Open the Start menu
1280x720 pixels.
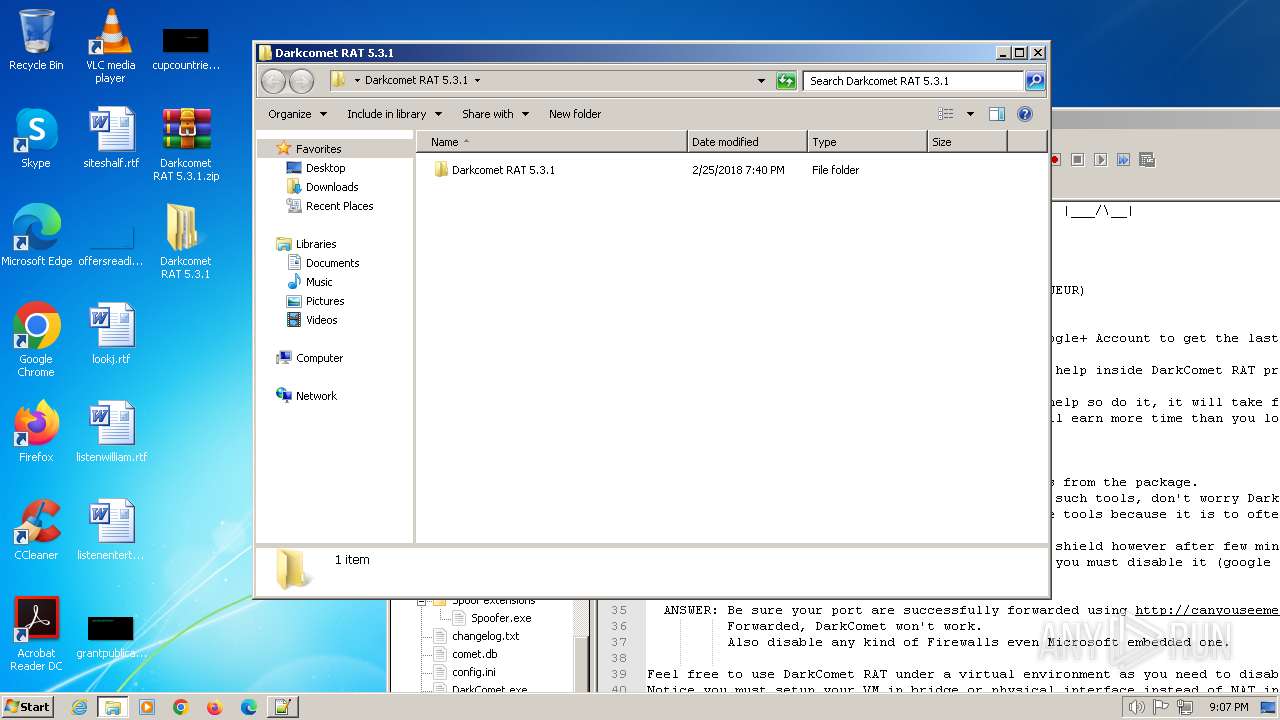(27, 707)
